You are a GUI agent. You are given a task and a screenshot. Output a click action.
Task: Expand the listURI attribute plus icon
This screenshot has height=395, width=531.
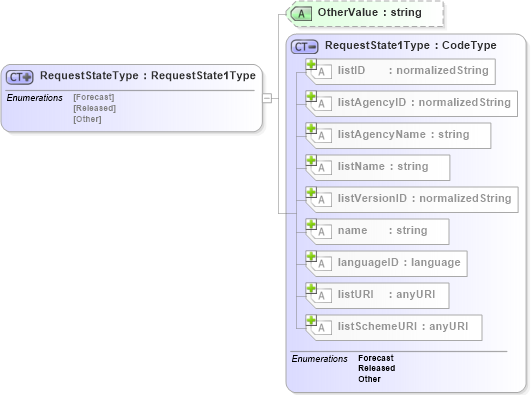(311, 288)
